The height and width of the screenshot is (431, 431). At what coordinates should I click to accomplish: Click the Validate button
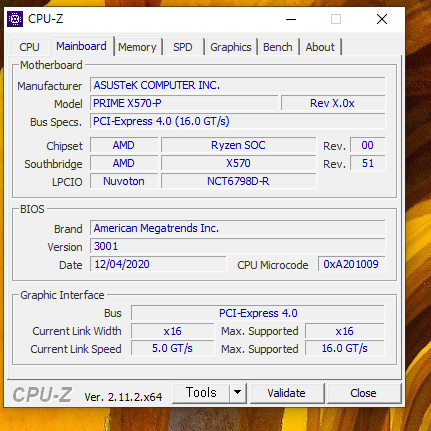tap(286, 393)
